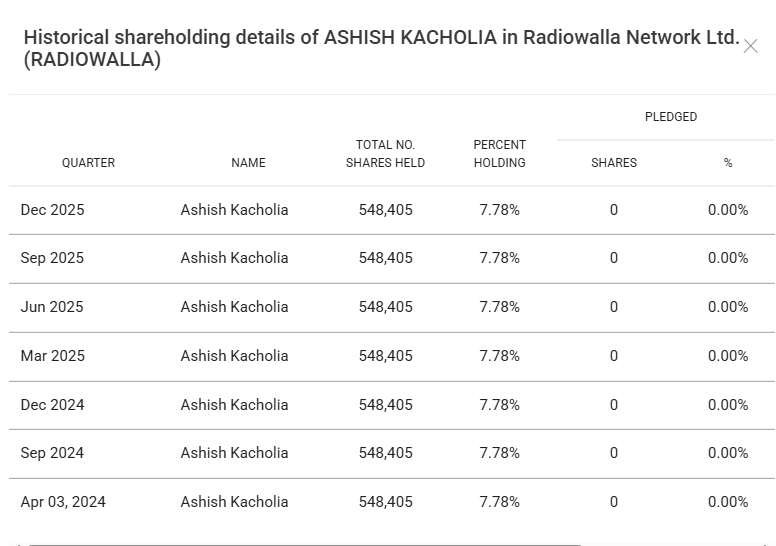This screenshot has width=776, height=546.
Task: Click the QUARTER column header
Action: point(88,163)
